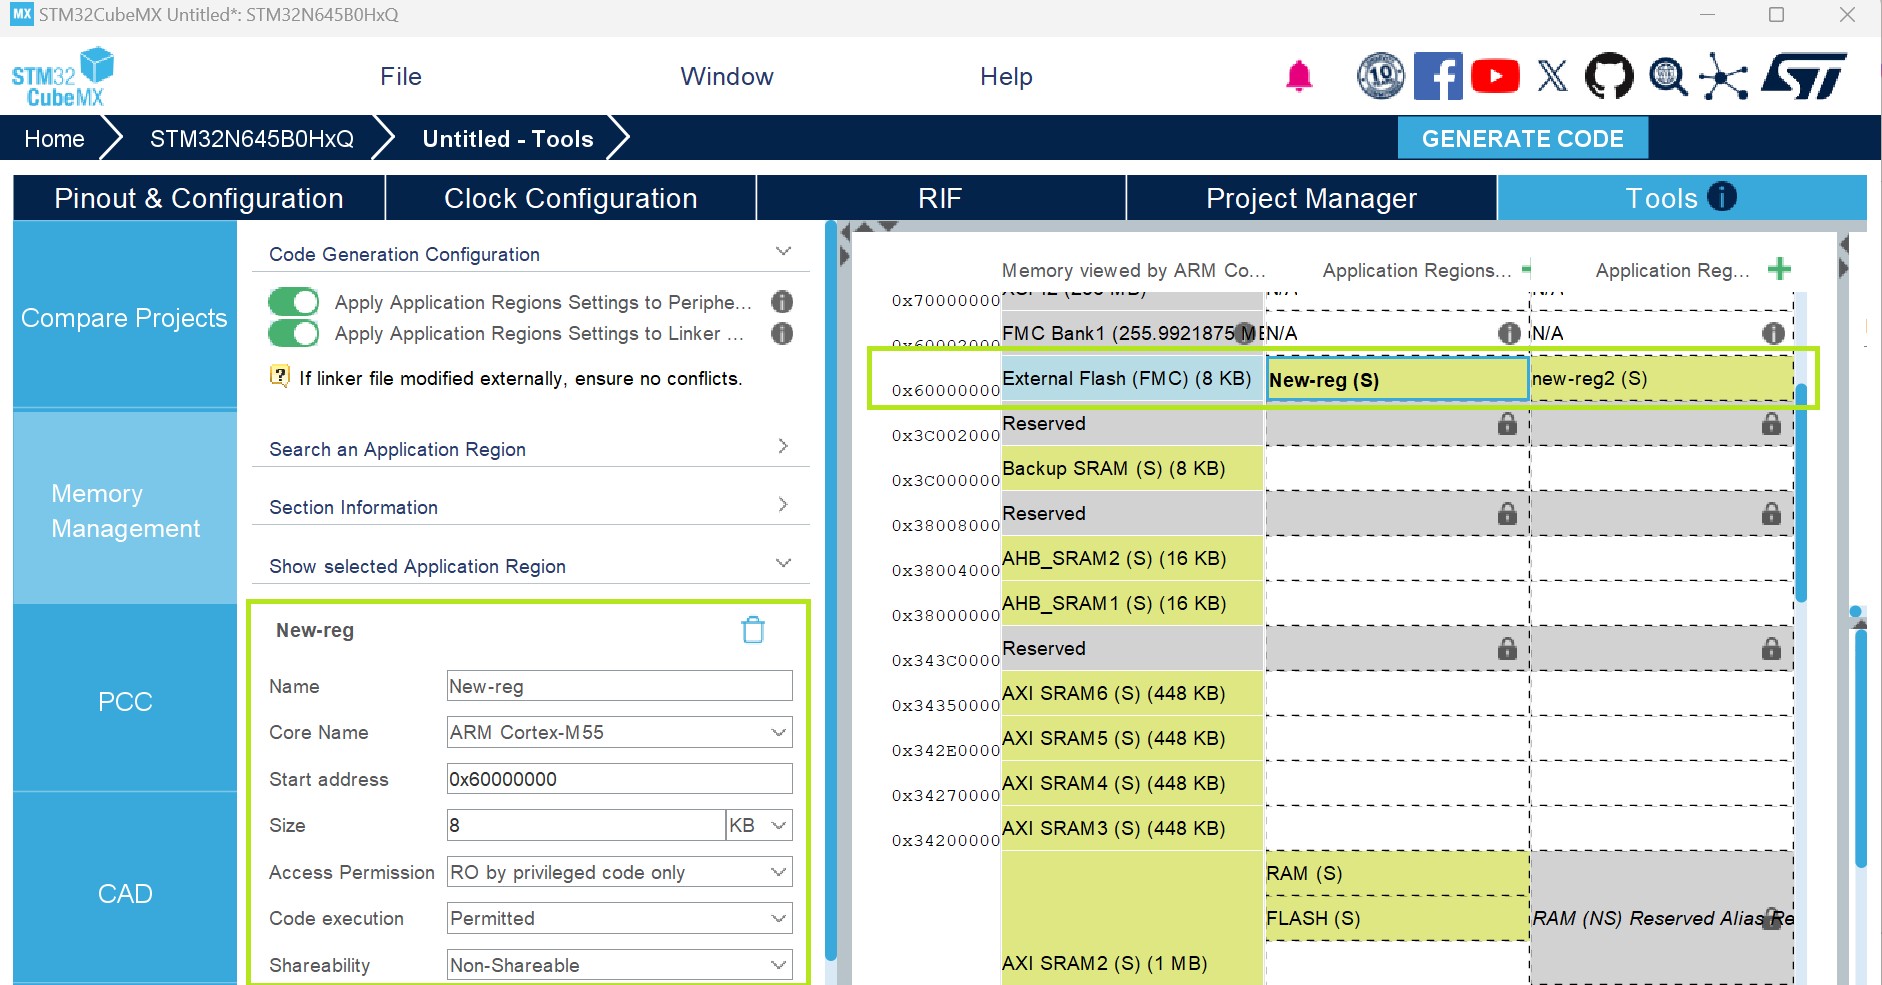Click lock in Reserved row above AHB_SRAM2, last column
This screenshot has width=1882, height=985.
pos(1771,514)
